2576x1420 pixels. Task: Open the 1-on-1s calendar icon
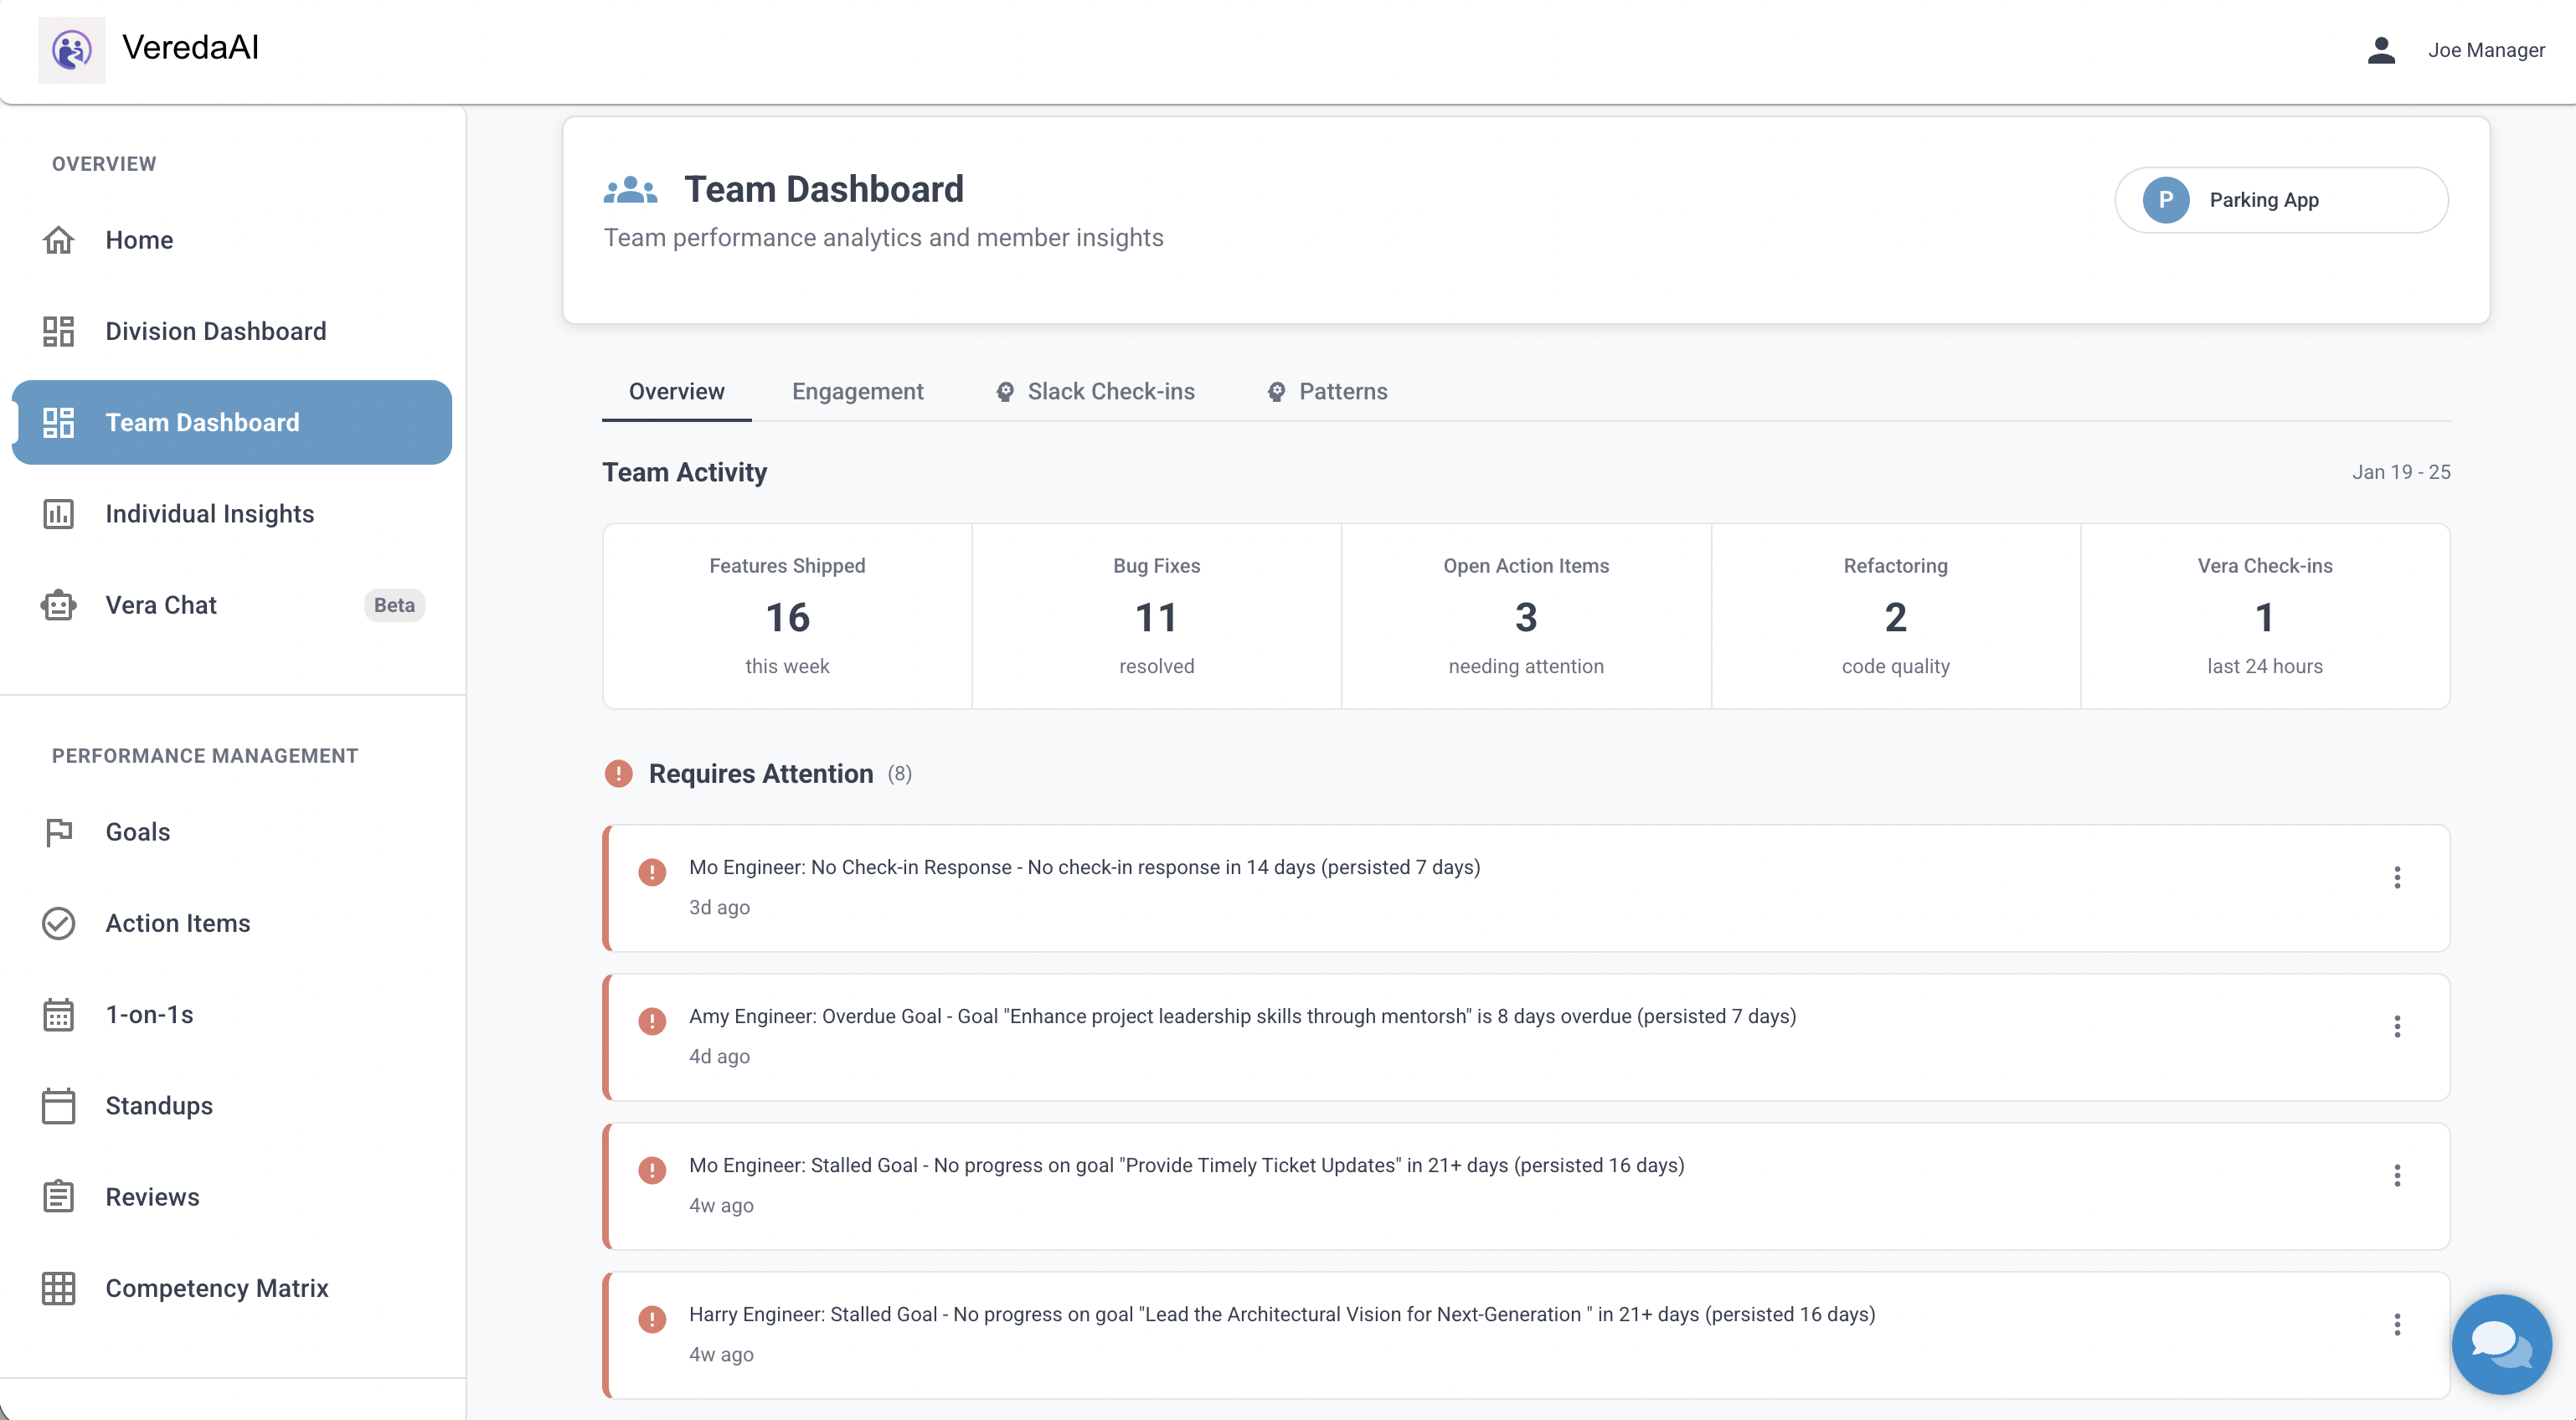pos(58,1014)
